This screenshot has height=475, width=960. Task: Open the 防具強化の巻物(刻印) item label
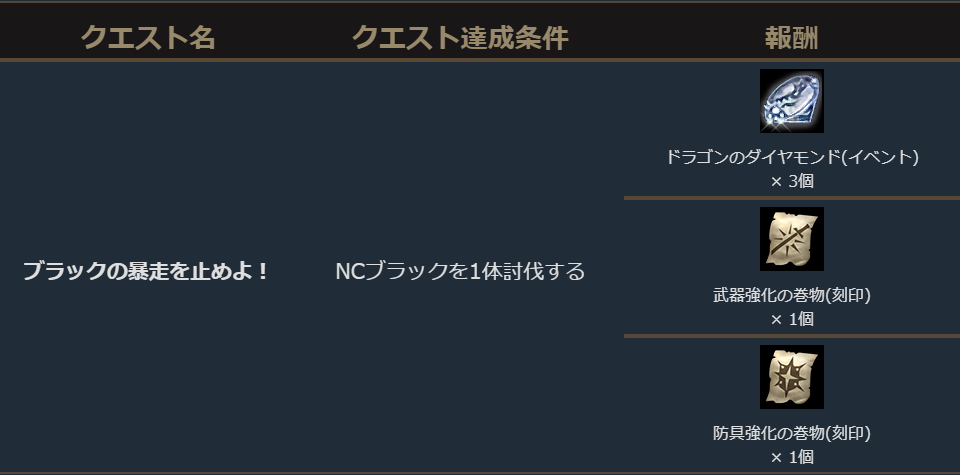[x=791, y=433]
